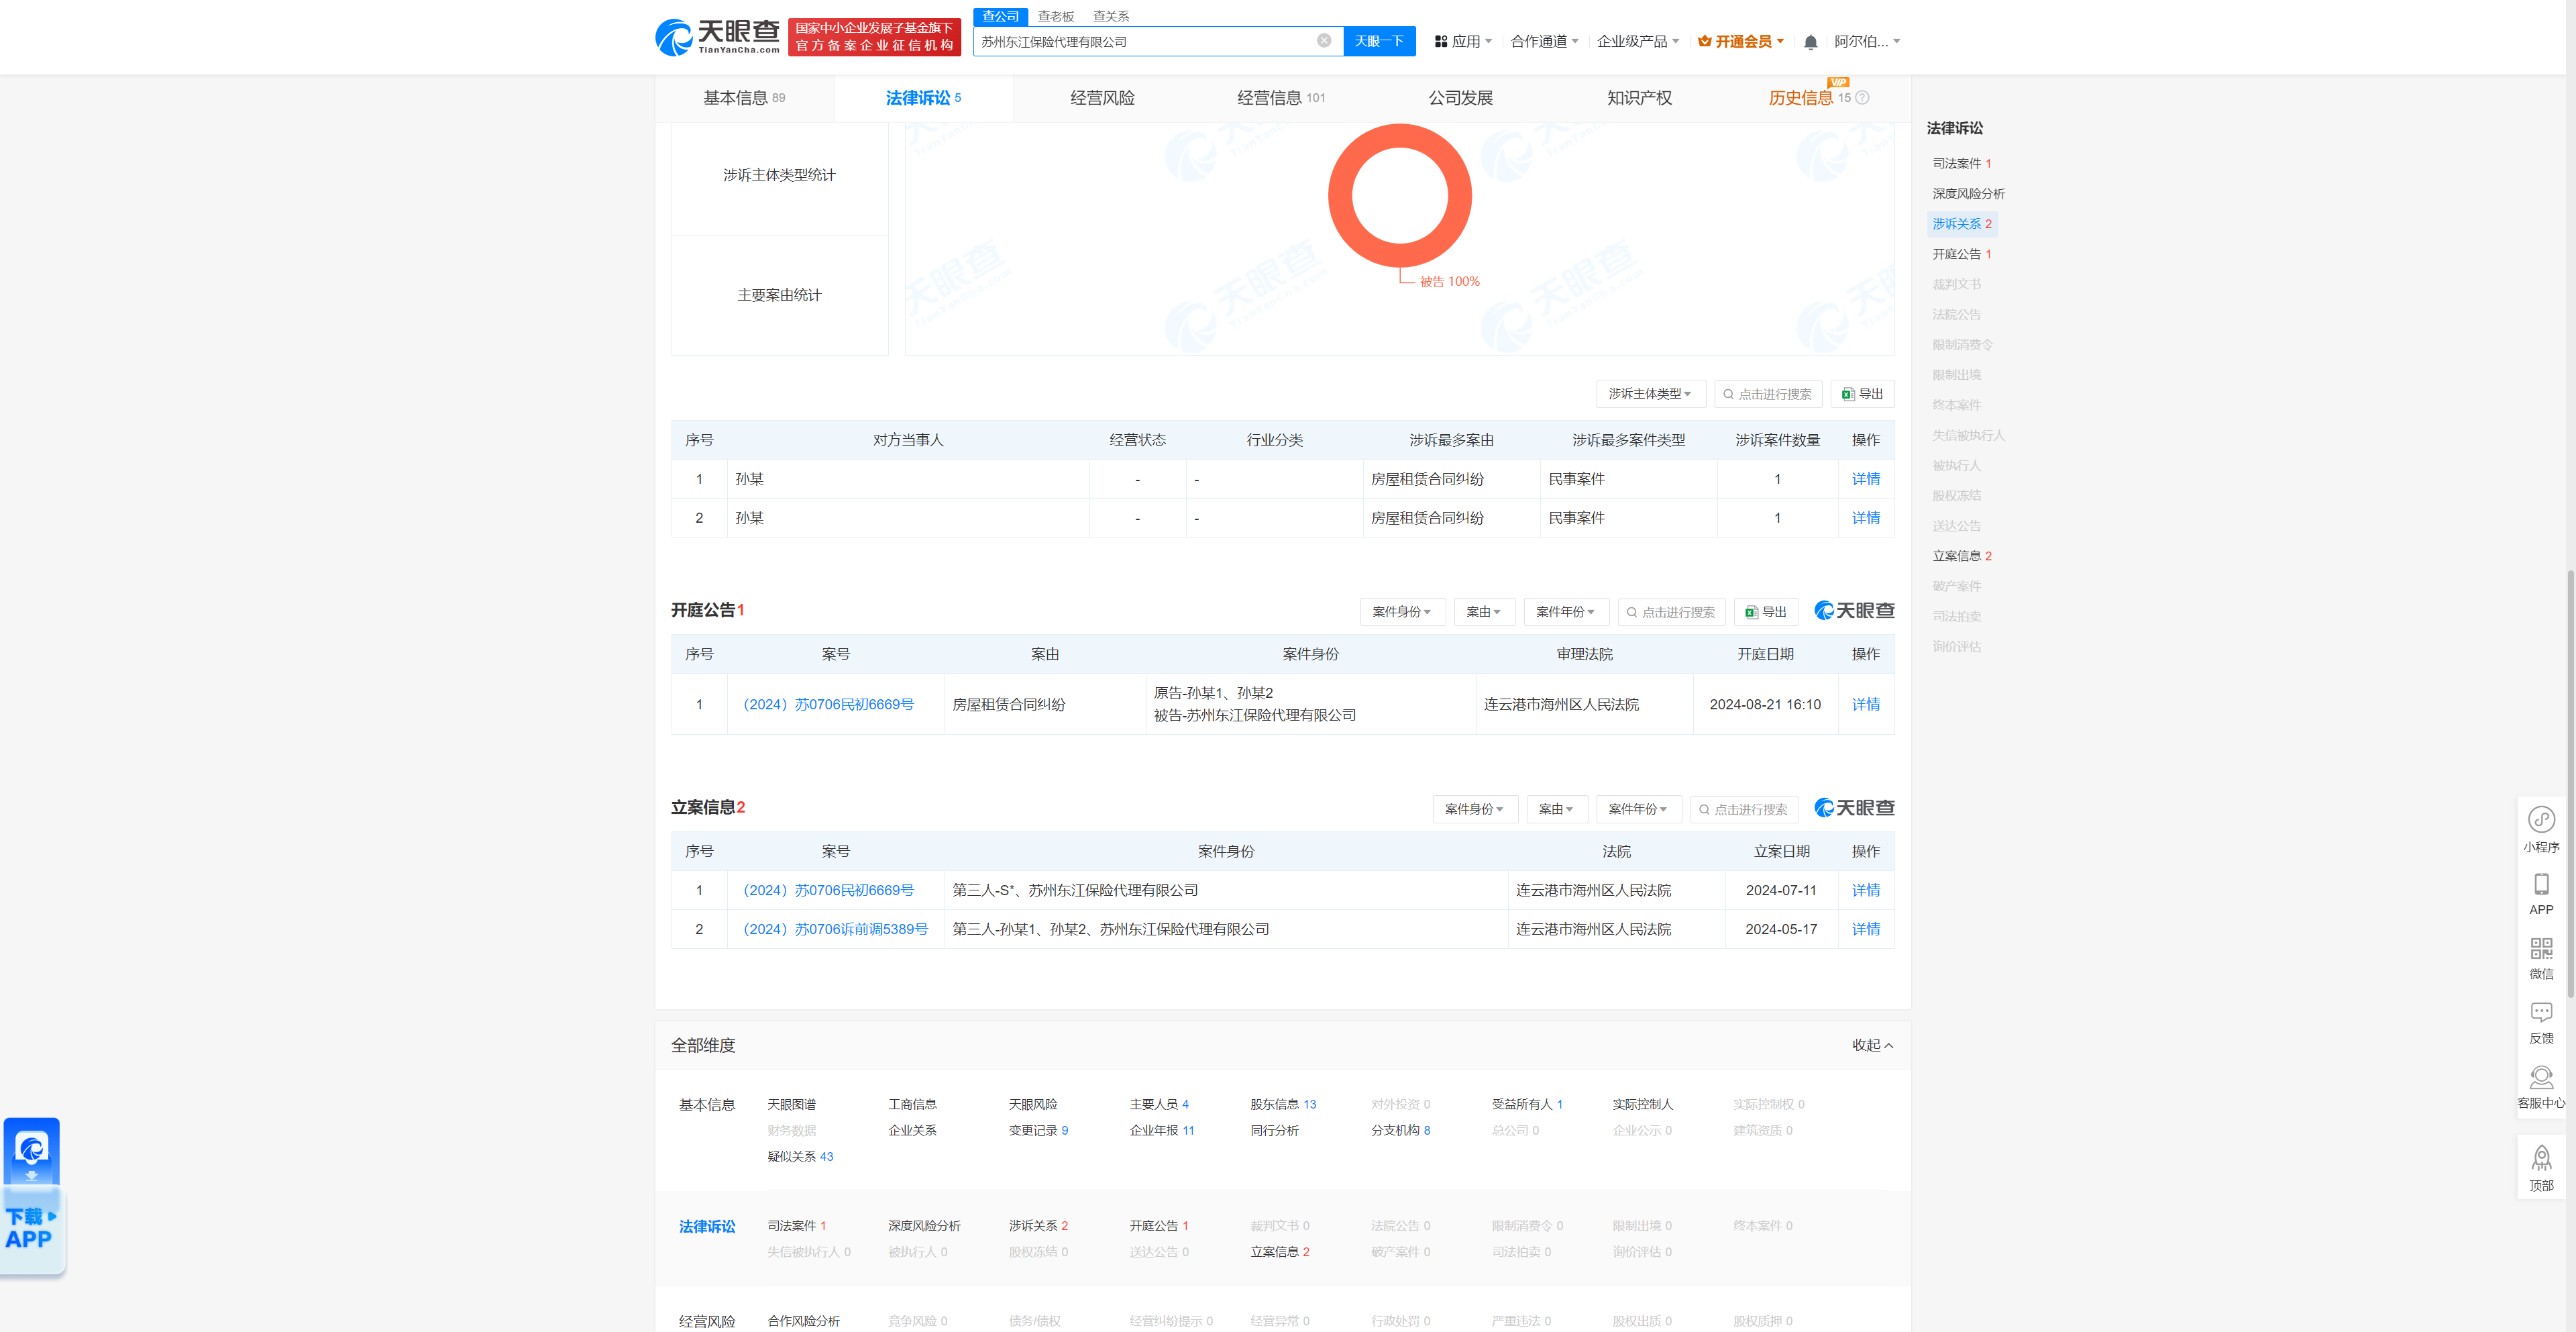Open 股东信息 13 in 全部维度

point(1283,1104)
